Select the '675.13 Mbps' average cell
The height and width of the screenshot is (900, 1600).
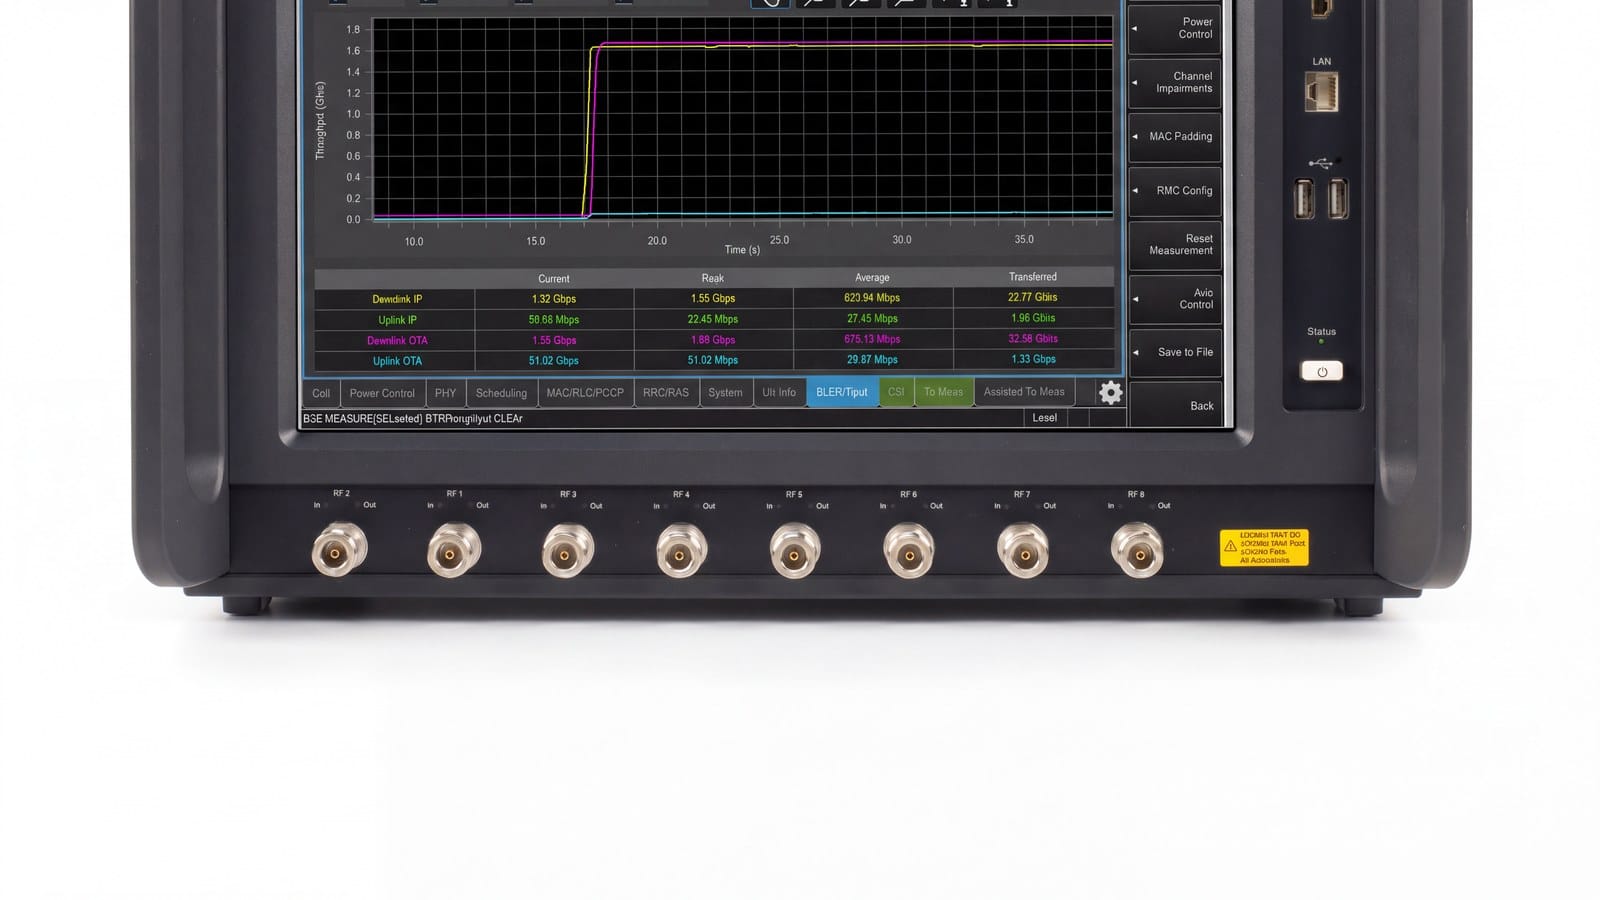tap(872, 339)
